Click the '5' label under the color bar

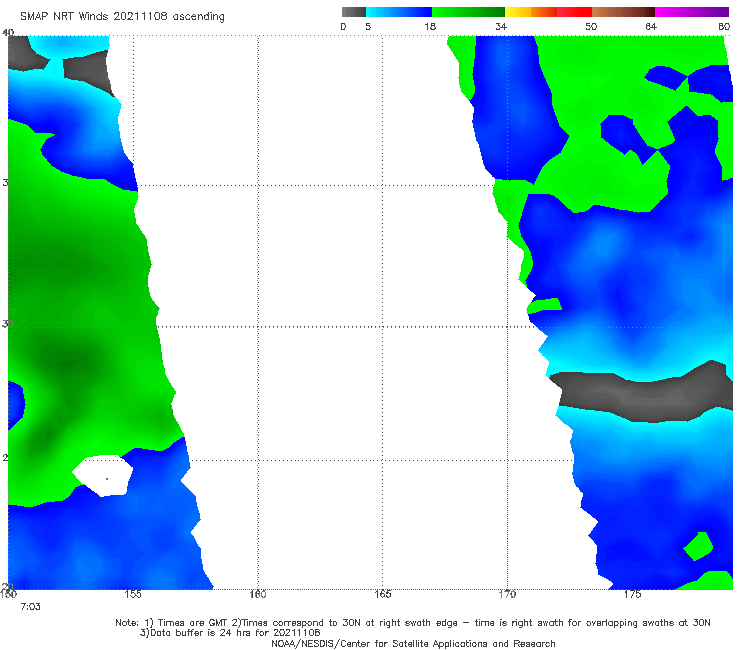point(368,27)
